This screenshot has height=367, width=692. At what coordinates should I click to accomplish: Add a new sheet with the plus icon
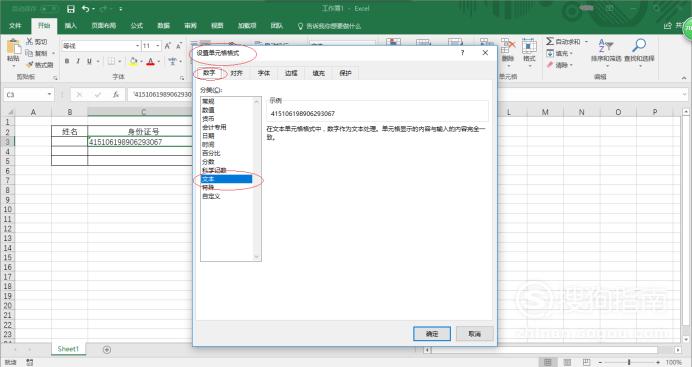[107, 349]
